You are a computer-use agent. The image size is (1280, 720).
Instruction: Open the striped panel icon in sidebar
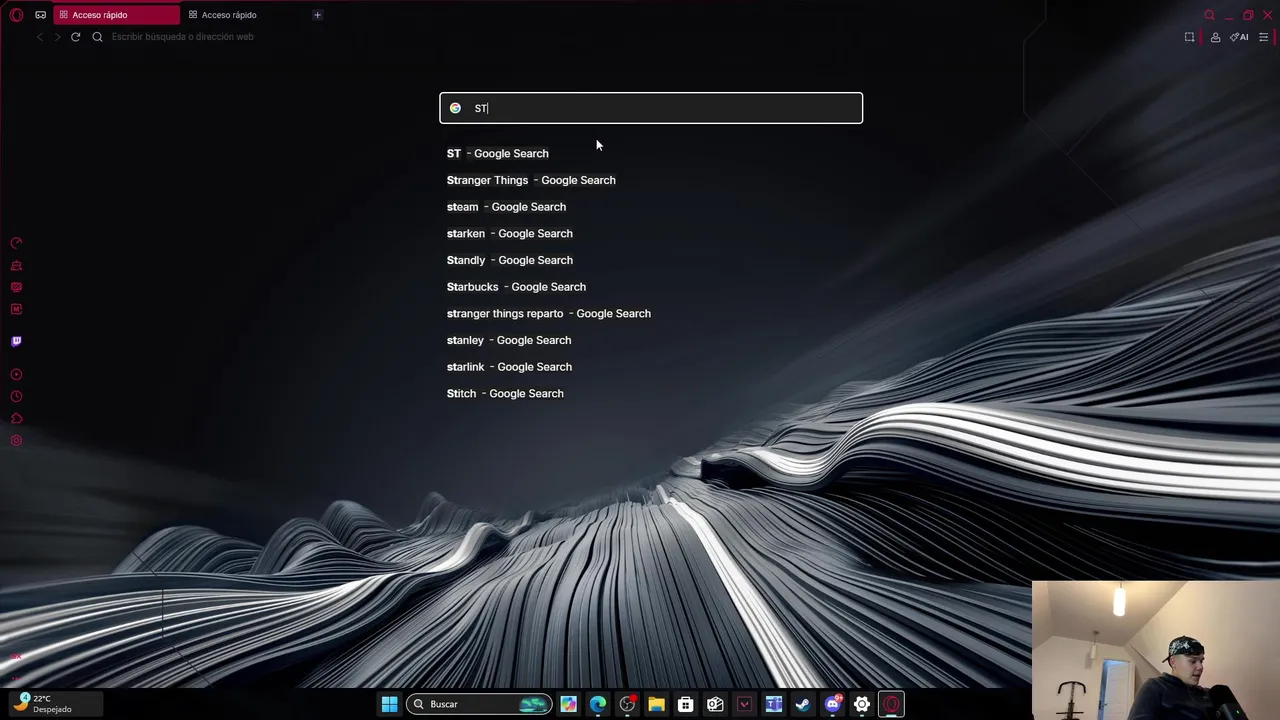16,287
